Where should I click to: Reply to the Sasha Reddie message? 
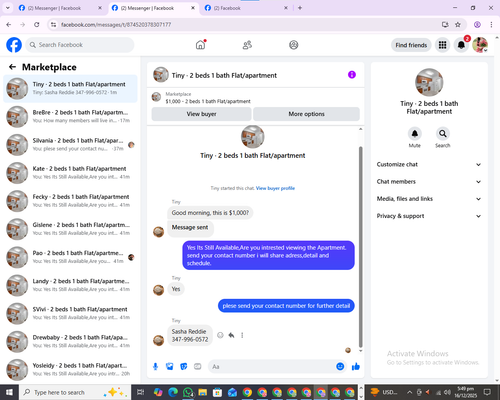231,335
